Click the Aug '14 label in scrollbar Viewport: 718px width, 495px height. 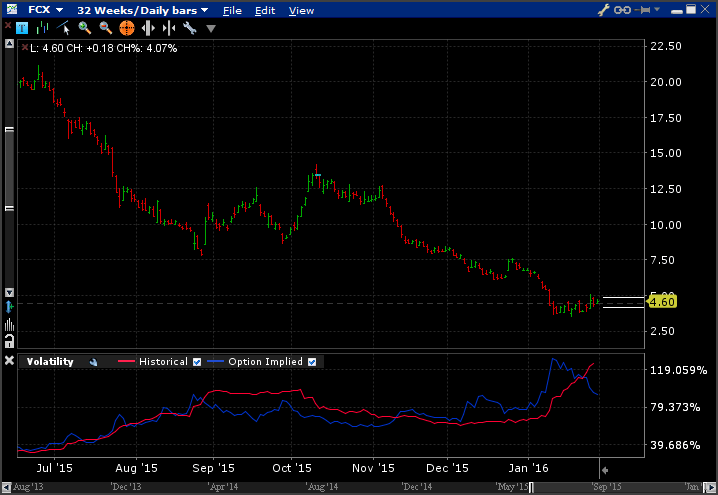coord(322,487)
